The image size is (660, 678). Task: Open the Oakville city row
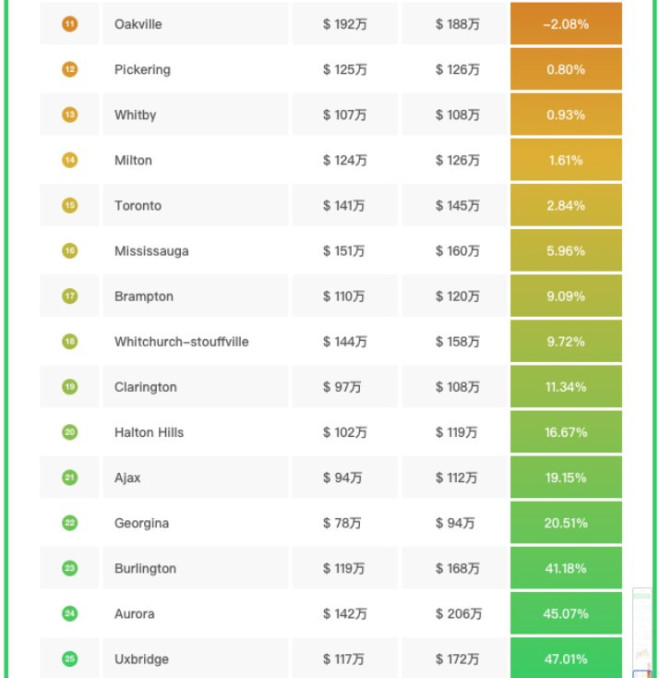[138, 24]
